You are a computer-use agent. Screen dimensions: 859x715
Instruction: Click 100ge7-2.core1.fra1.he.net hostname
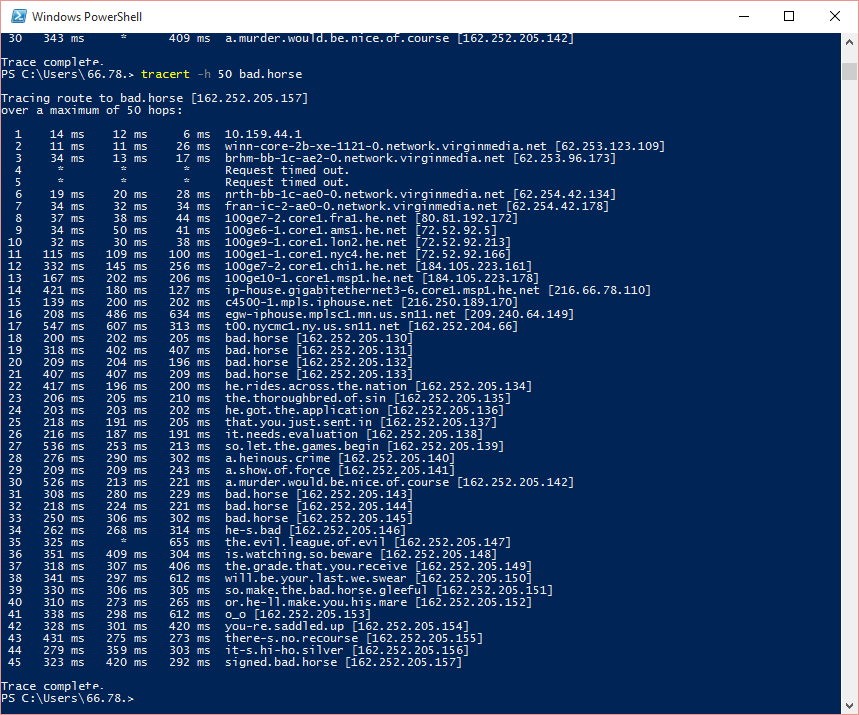click(316, 219)
